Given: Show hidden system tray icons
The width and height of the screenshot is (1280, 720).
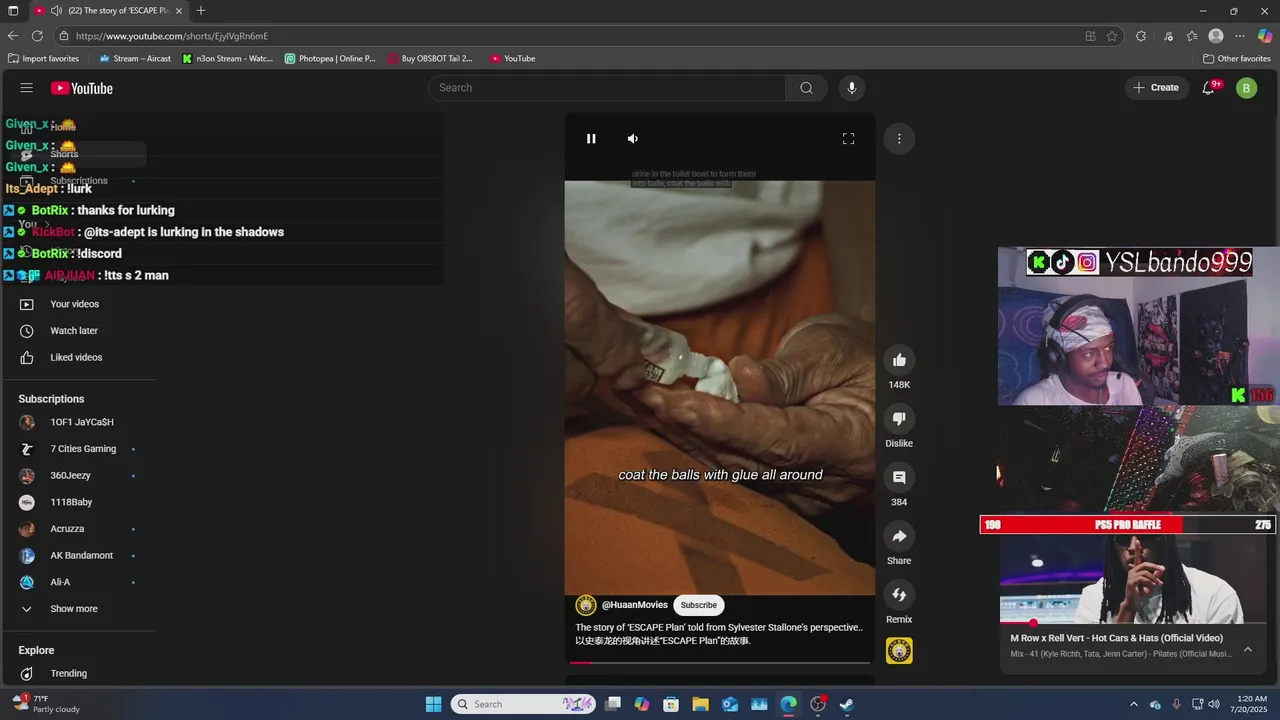Looking at the screenshot, I should 1133,704.
